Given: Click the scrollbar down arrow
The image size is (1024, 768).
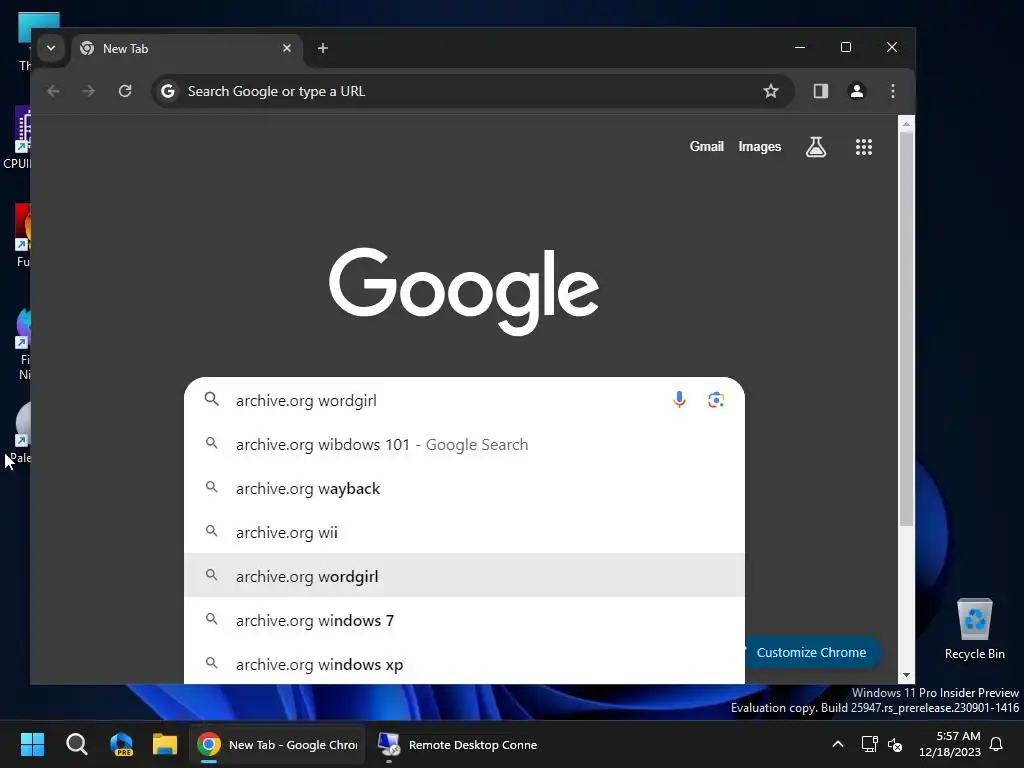Looking at the screenshot, I should [906, 675].
